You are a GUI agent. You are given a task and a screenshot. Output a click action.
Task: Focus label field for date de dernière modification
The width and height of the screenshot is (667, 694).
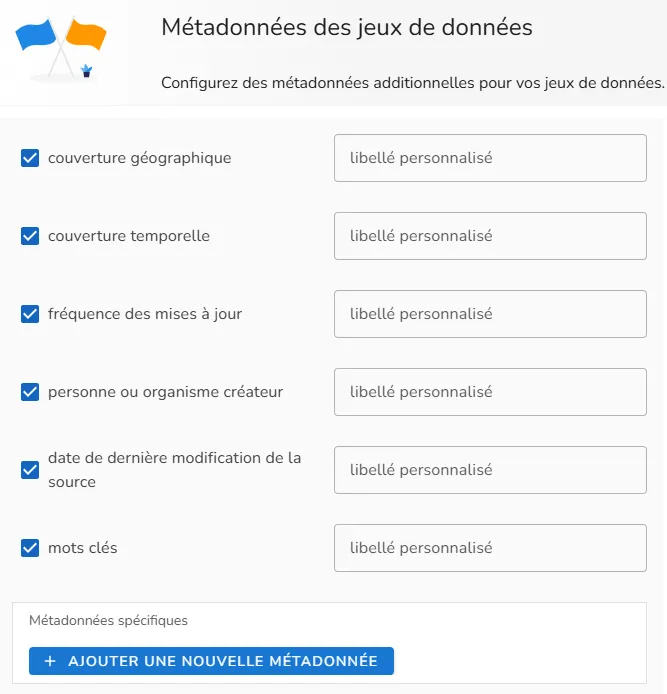(x=490, y=470)
